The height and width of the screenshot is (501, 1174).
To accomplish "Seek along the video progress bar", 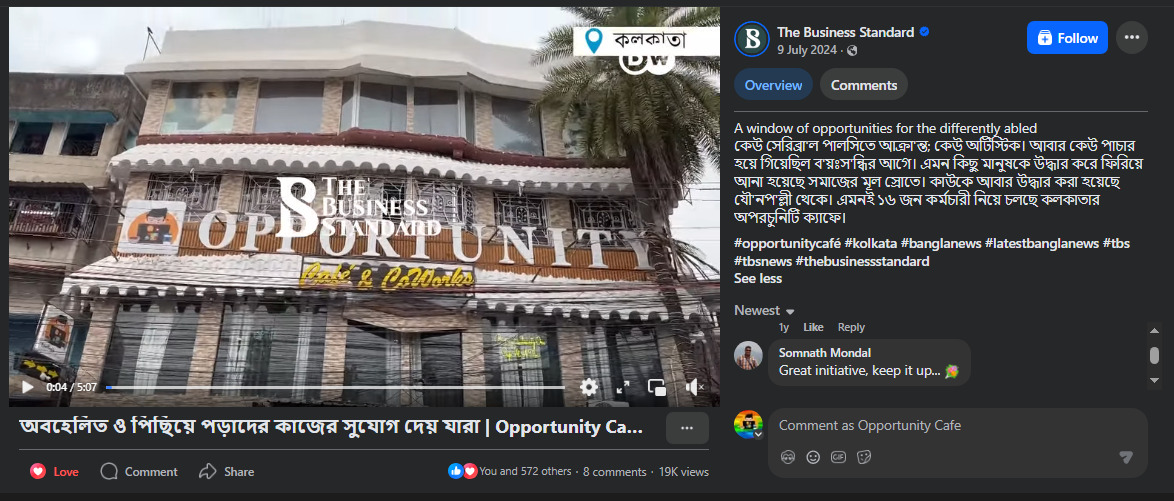I will pyautogui.click(x=335, y=387).
